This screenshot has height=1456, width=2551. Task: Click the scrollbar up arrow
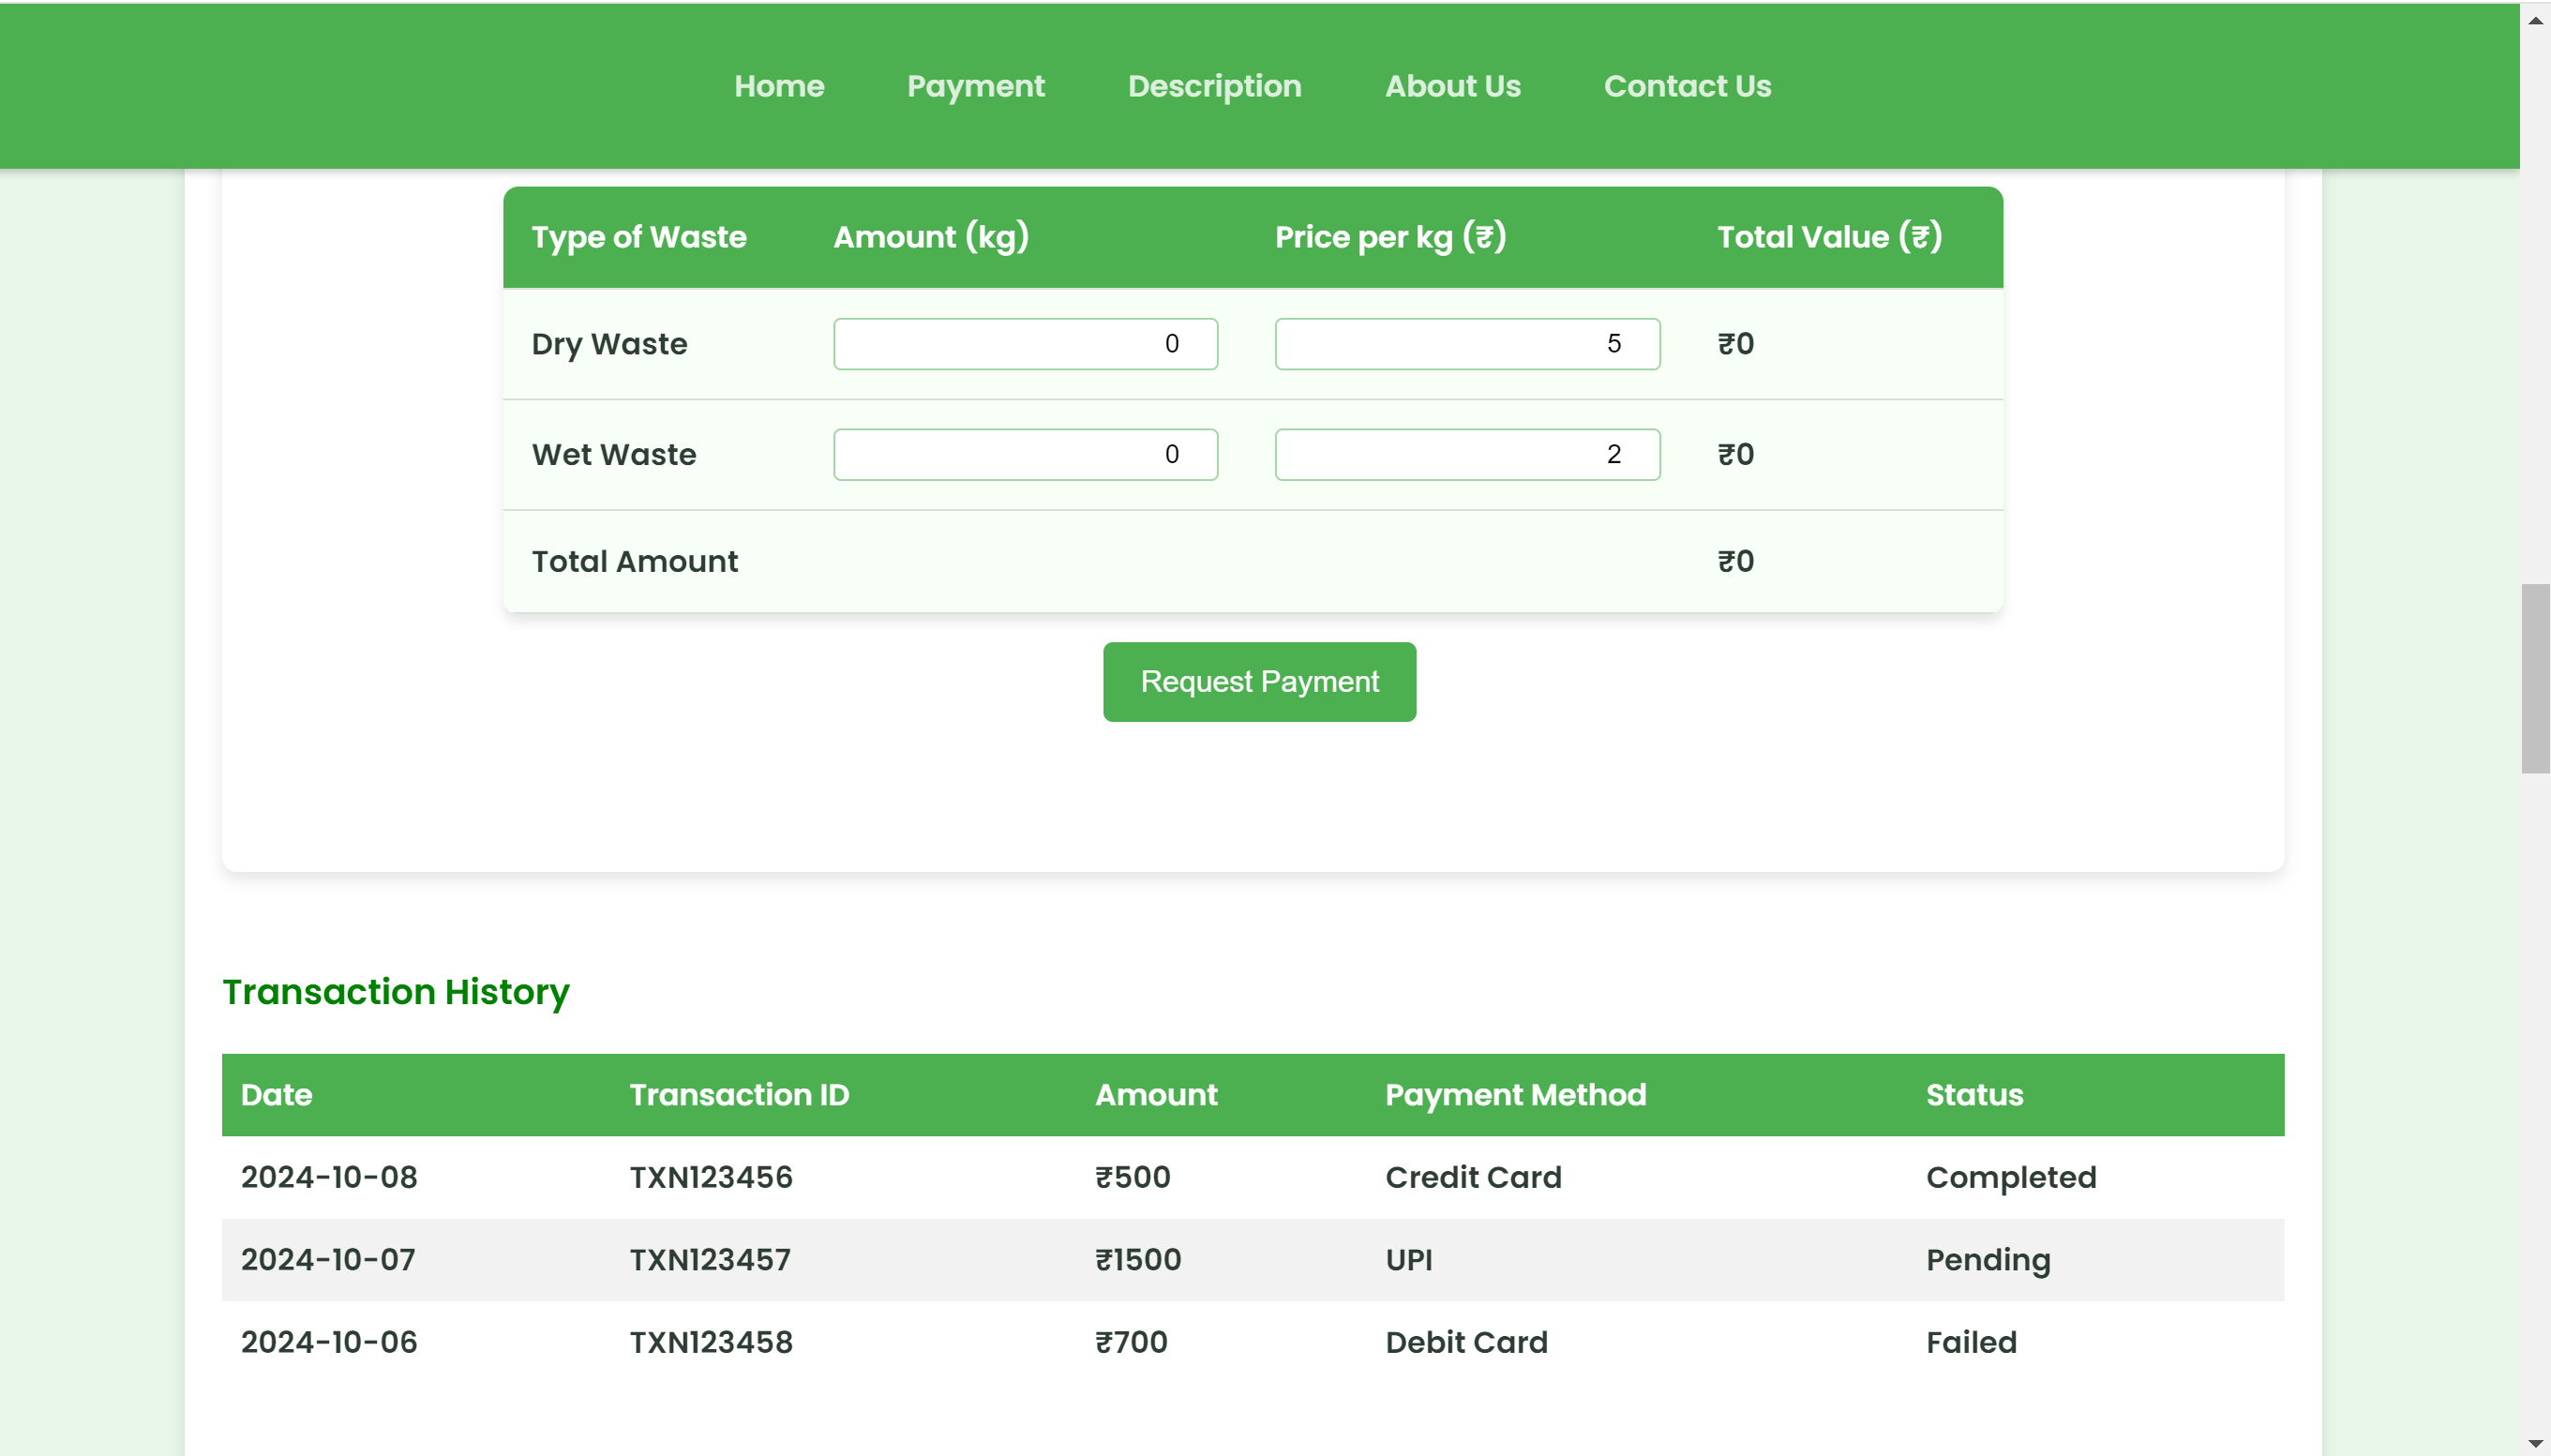[x=2535, y=20]
